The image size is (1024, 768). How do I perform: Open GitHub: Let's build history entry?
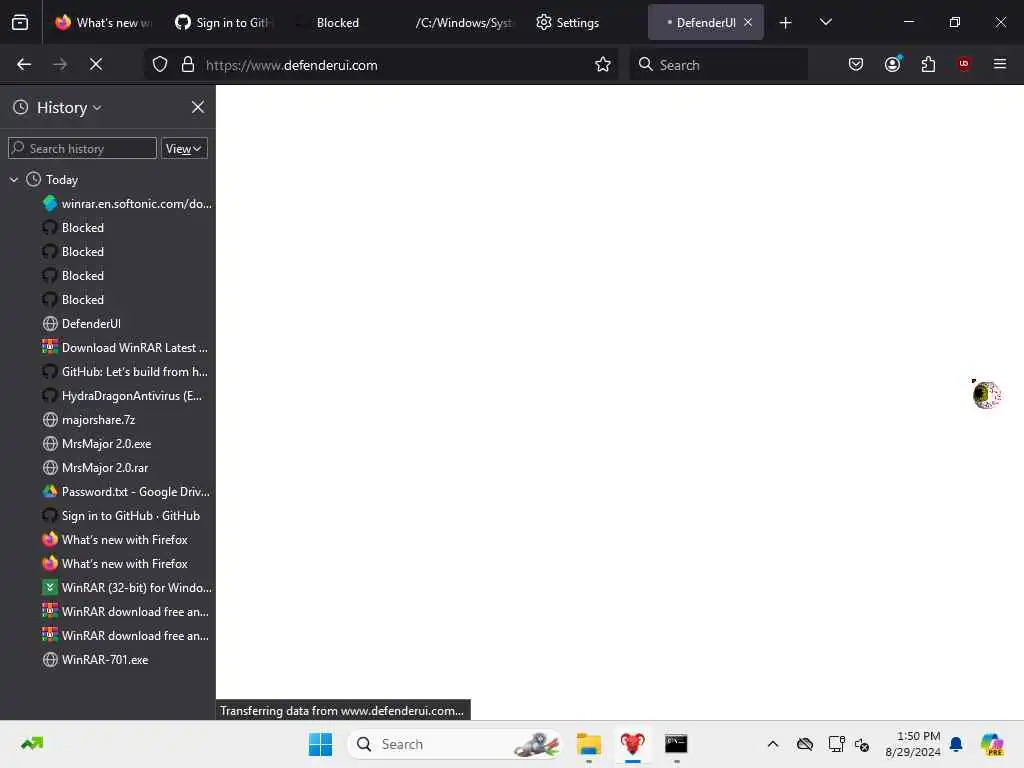point(125,372)
